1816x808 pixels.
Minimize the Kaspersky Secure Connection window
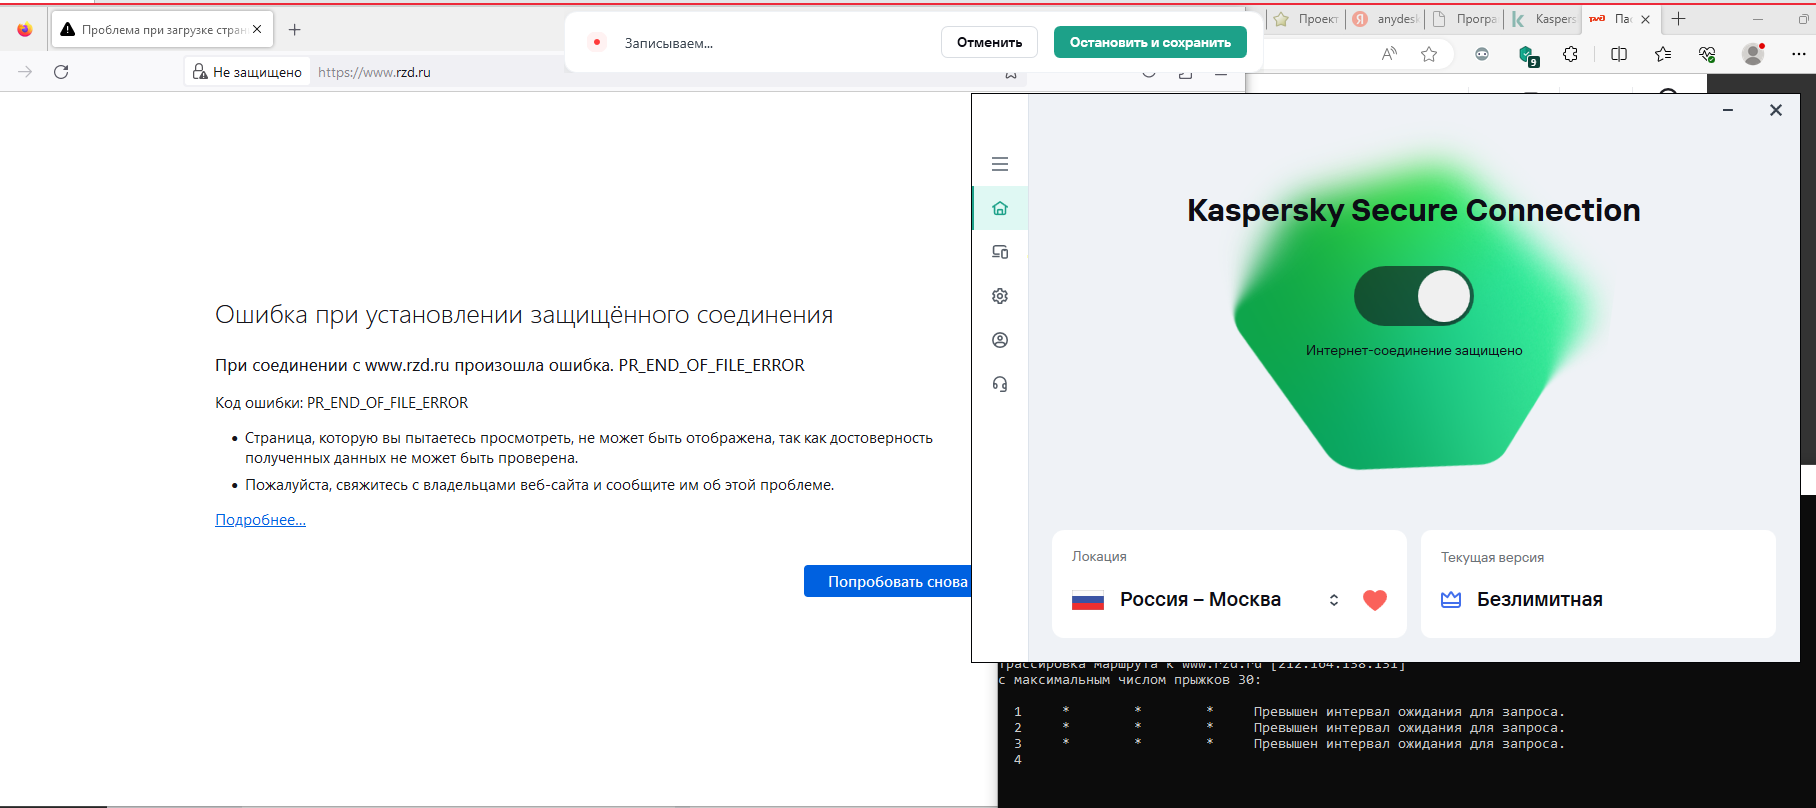(x=1728, y=110)
